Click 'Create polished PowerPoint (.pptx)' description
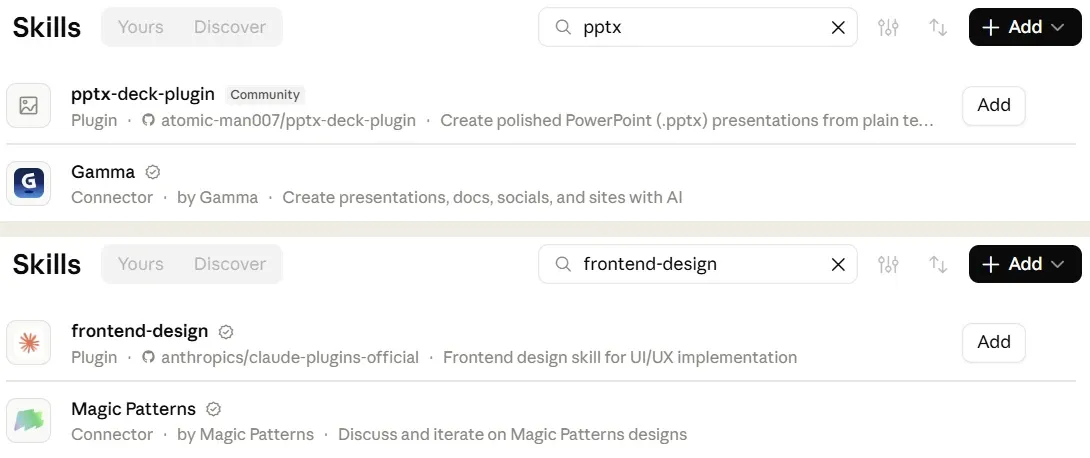The height and width of the screenshot is (458, 1090). click(x=687, y=120)
